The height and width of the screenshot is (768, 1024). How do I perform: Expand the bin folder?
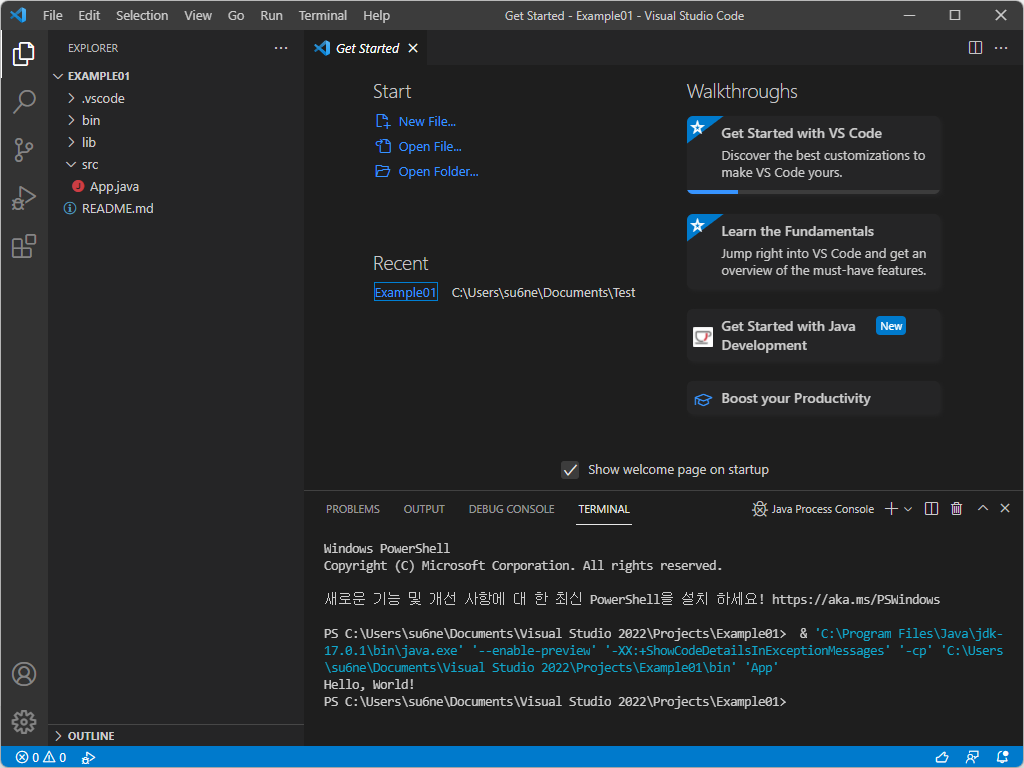click(71, 120)
